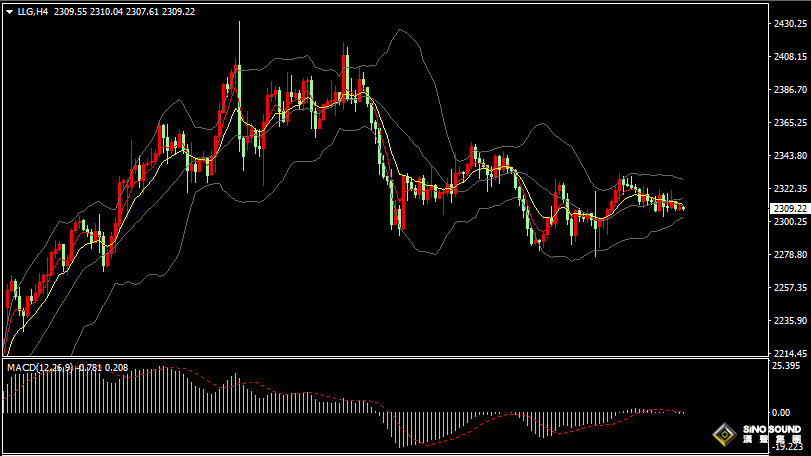Click the Sino Sound diamond logo icon

721,436
